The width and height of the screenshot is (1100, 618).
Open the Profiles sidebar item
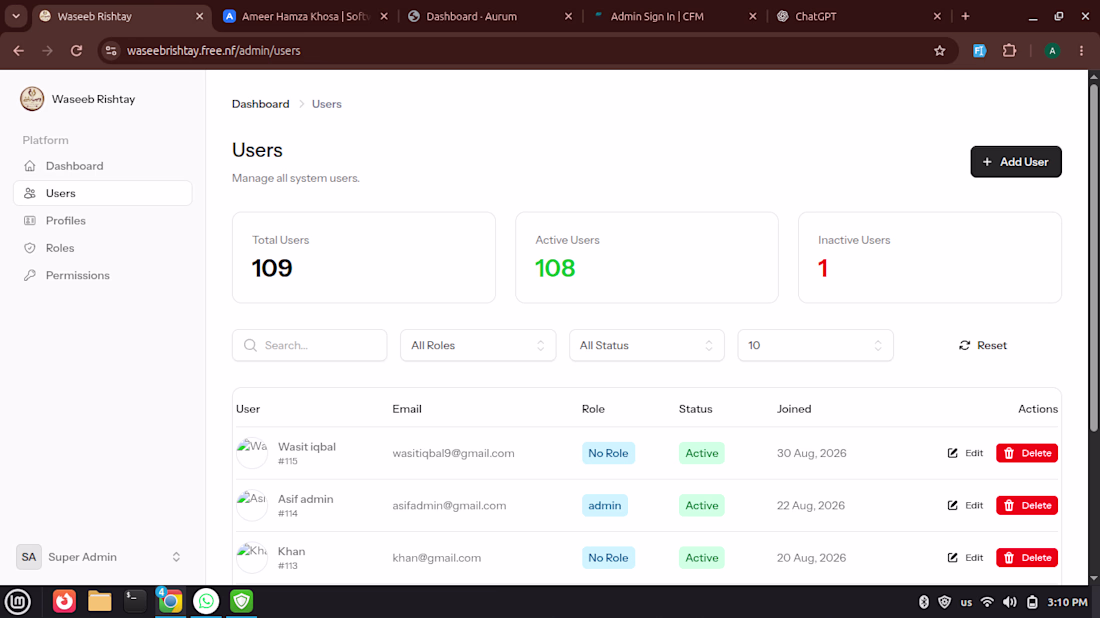pyautogui.click(x=102, y=220)
